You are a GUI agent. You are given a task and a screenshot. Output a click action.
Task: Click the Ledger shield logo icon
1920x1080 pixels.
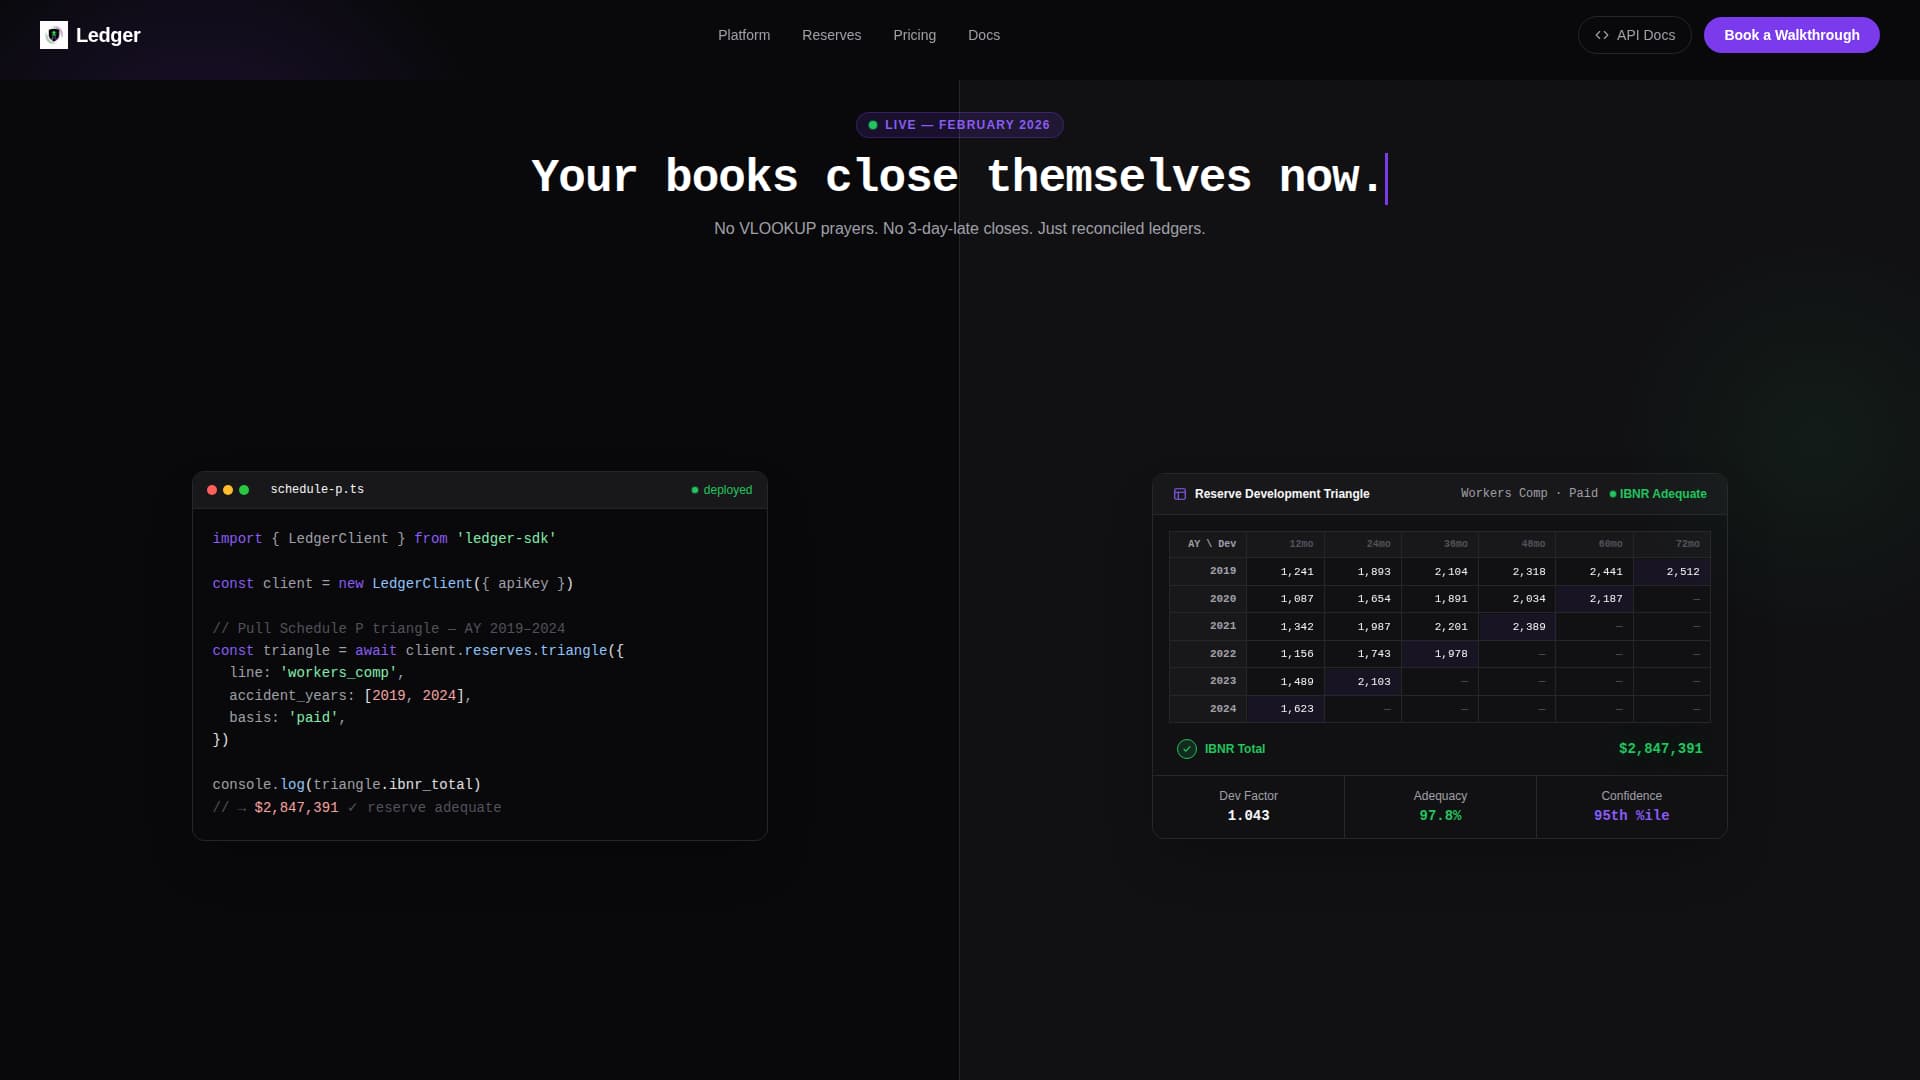pos(54,35)
